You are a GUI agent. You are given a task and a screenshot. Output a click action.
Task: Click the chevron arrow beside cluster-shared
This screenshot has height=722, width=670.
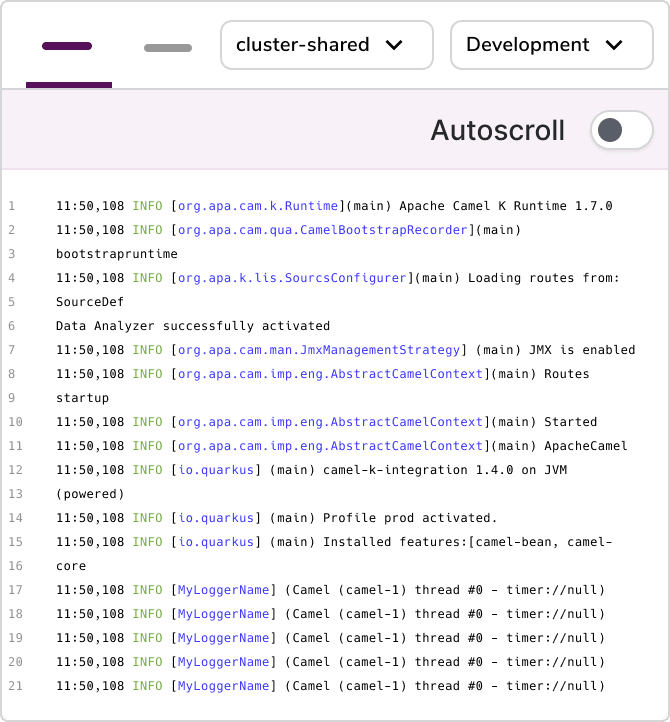pyautogui.click(x=394, y=45)
